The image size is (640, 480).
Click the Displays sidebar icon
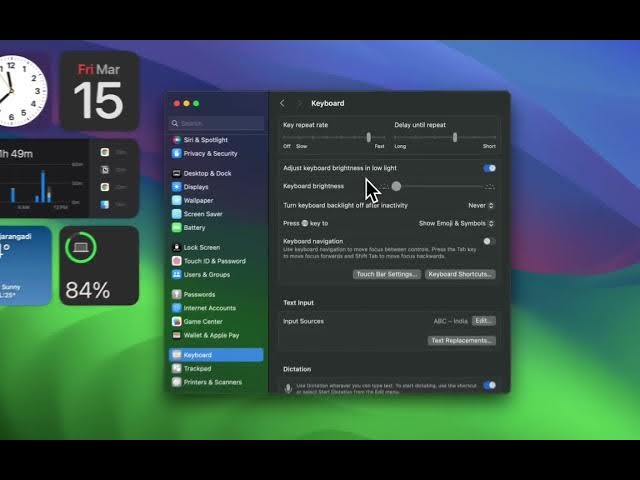176,187
